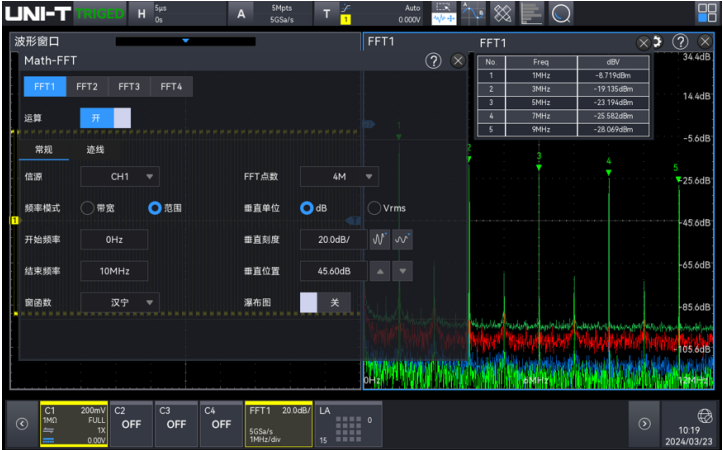Click the vertical position up arrow
The image size is (723, 450).
(381, 271)
